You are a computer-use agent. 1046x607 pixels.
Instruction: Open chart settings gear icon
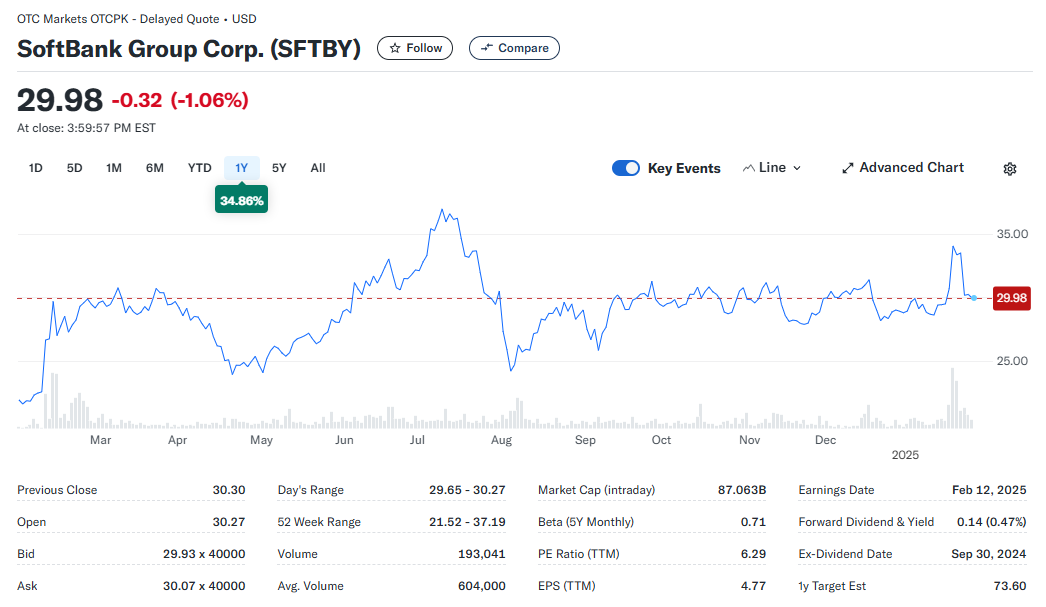click(1009, 169)
